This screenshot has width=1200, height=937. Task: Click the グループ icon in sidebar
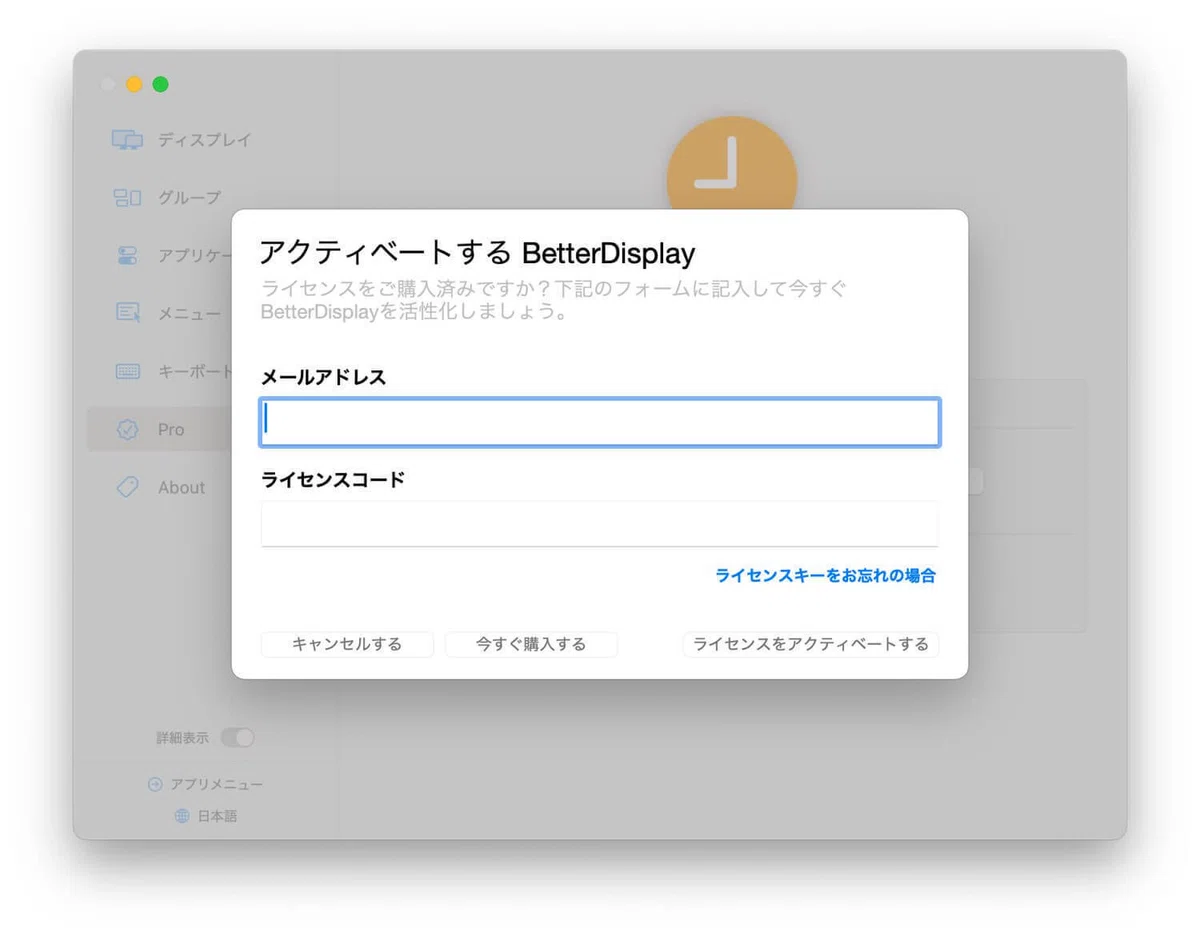[x=127, y=198]
